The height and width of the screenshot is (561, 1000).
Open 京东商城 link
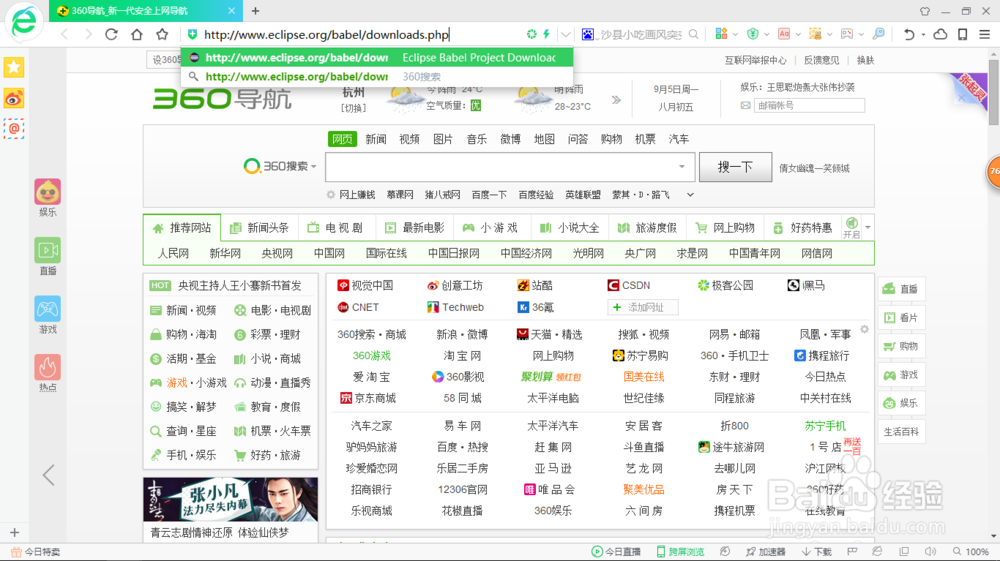coord(368,398)
